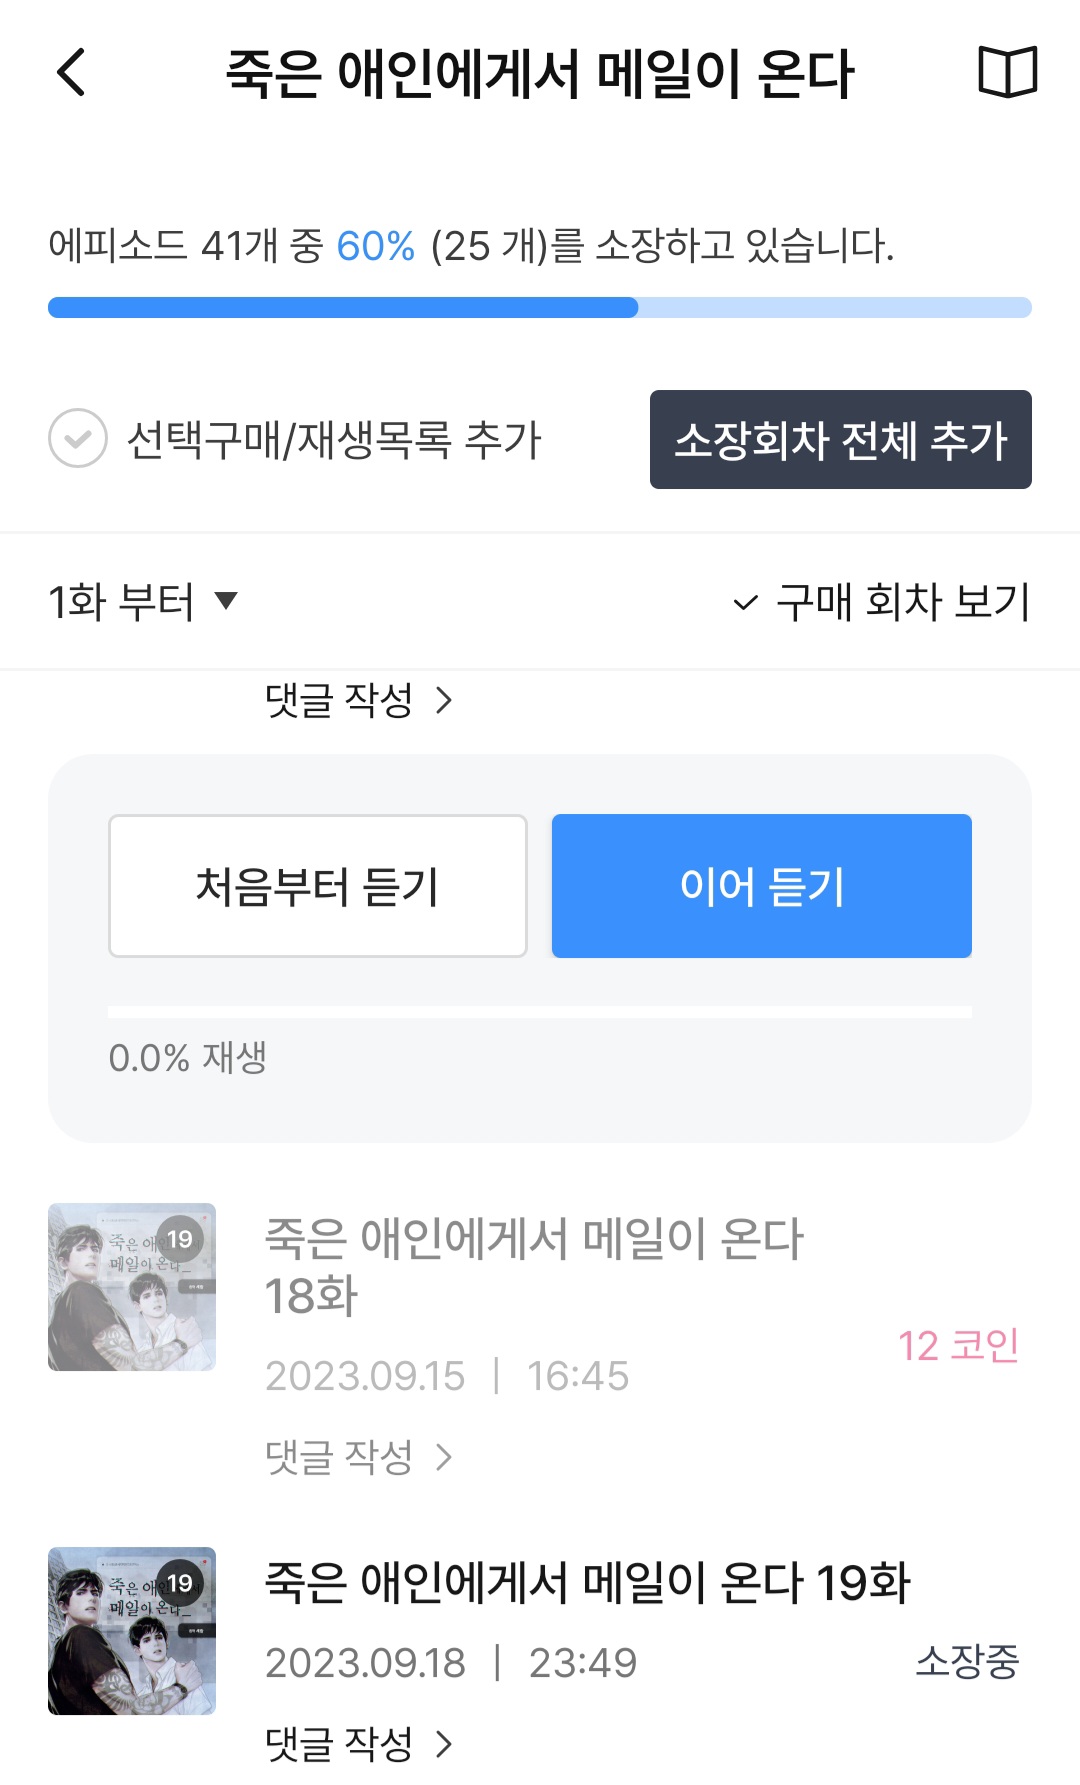Open 댓글 작성 for episode 18
The width and height of the screenshot is (1080, 1785).
tap(358, 1457)
